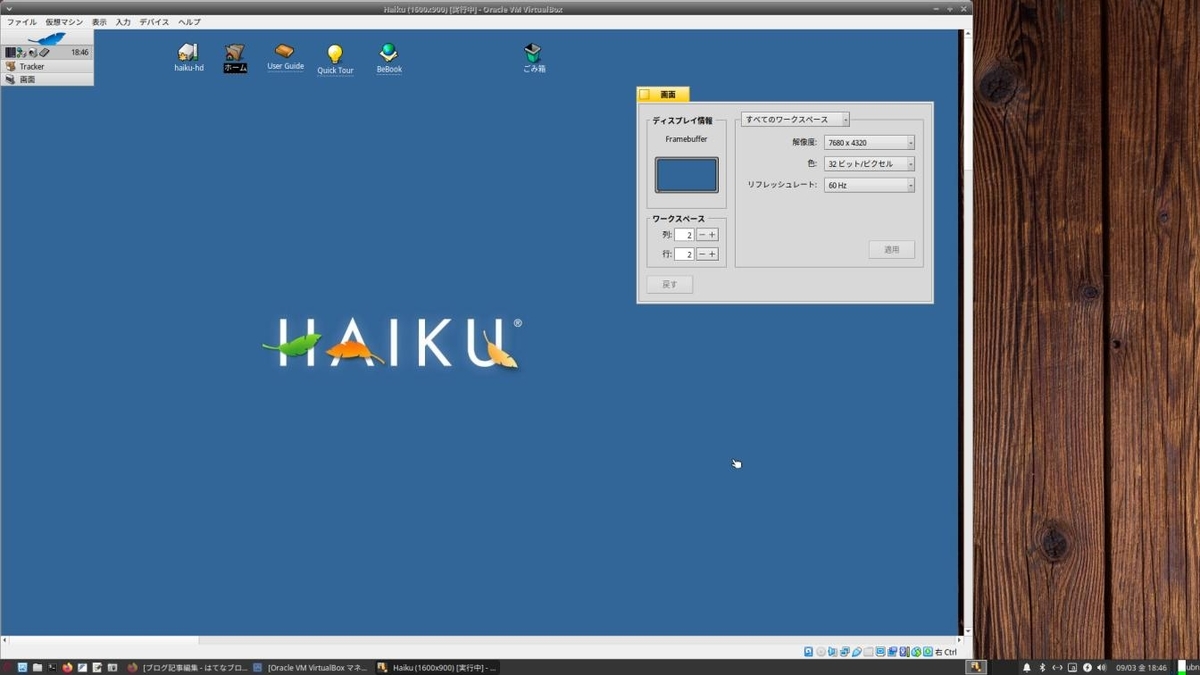Open the ファイル menu in VirtualBox
Viewport: 1200px width, 675px height.
22,22
